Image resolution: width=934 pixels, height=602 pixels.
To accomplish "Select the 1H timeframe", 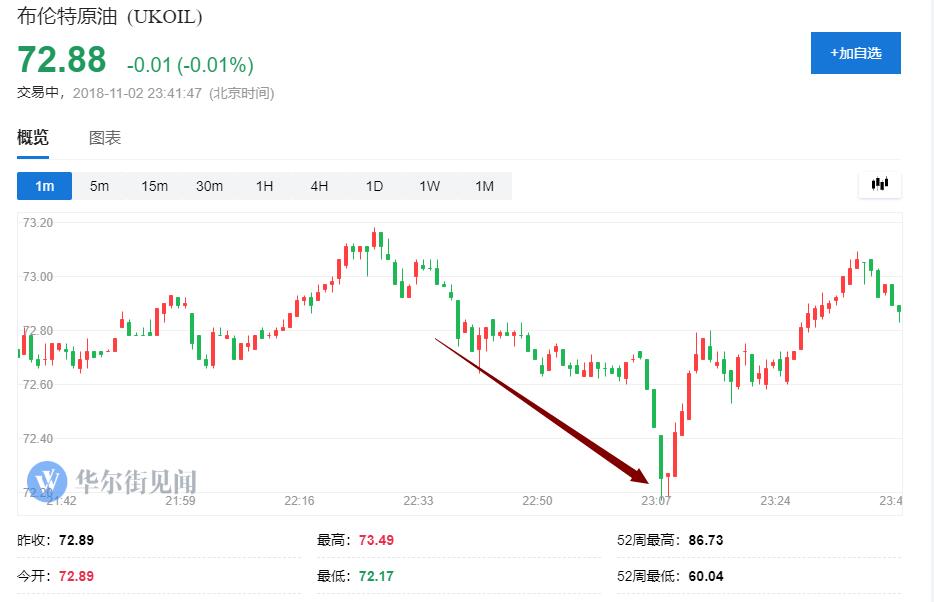I will pyautogui.click(x=264, y=186).
